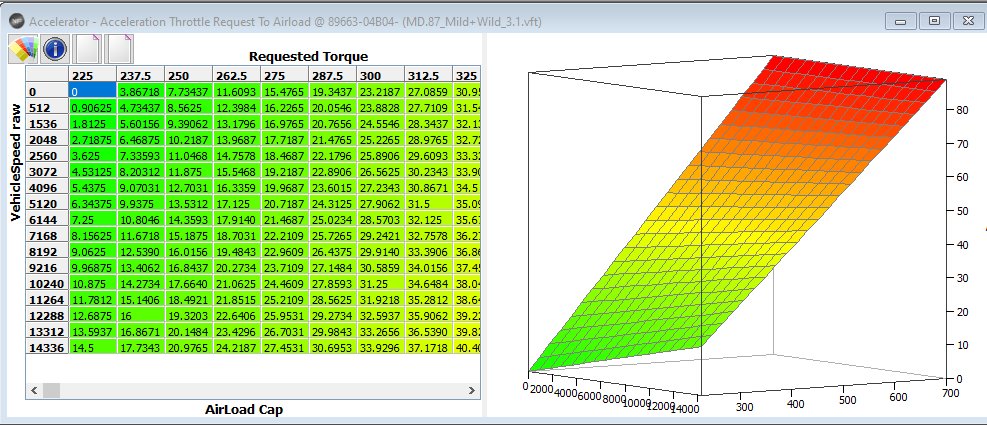Select row header 1536

click(x=47, y=123)
